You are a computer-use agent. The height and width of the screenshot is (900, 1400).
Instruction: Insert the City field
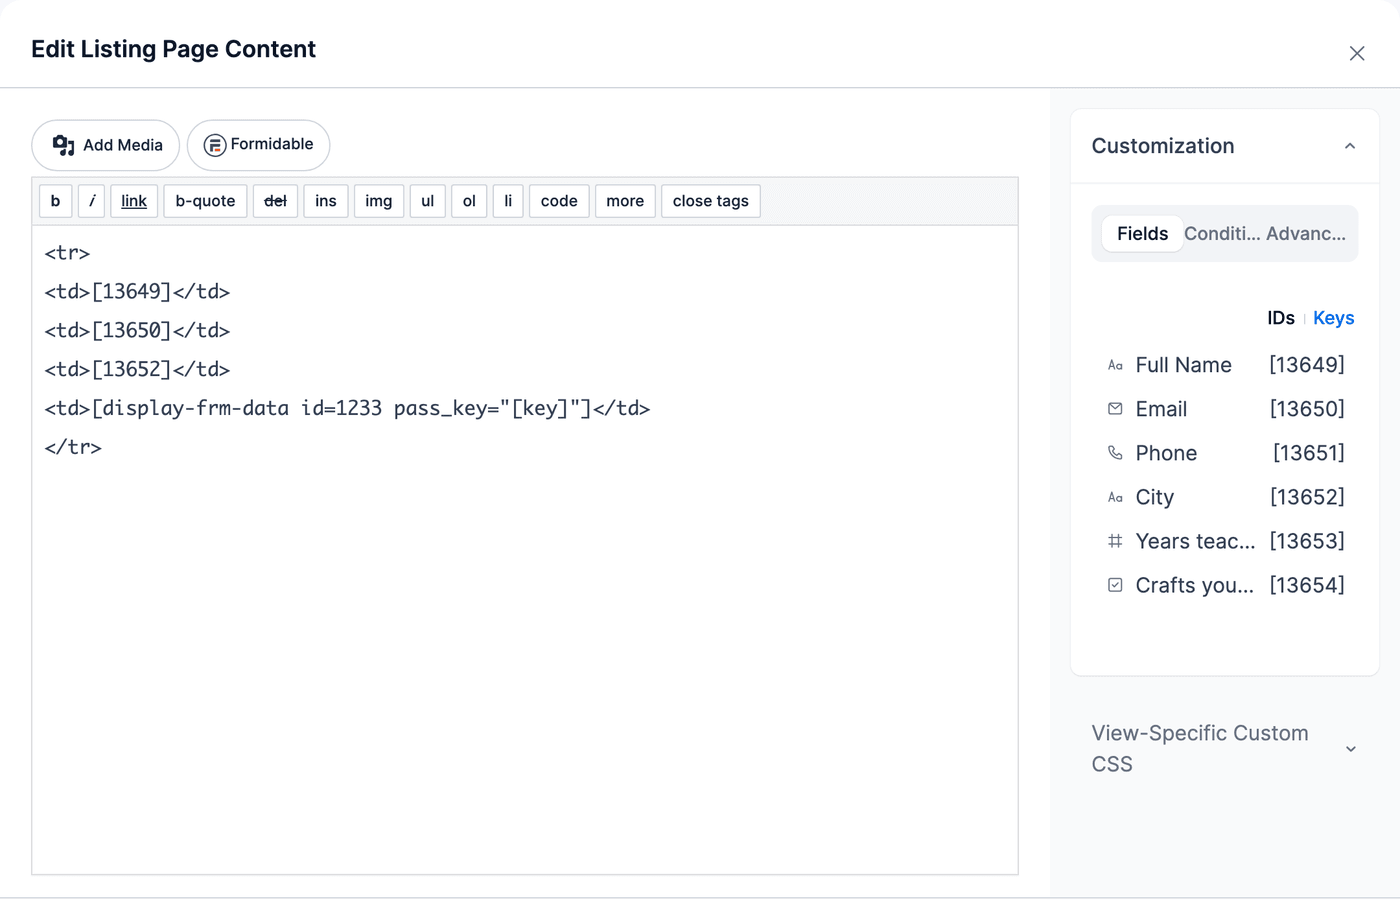[x=1225, y=497]
